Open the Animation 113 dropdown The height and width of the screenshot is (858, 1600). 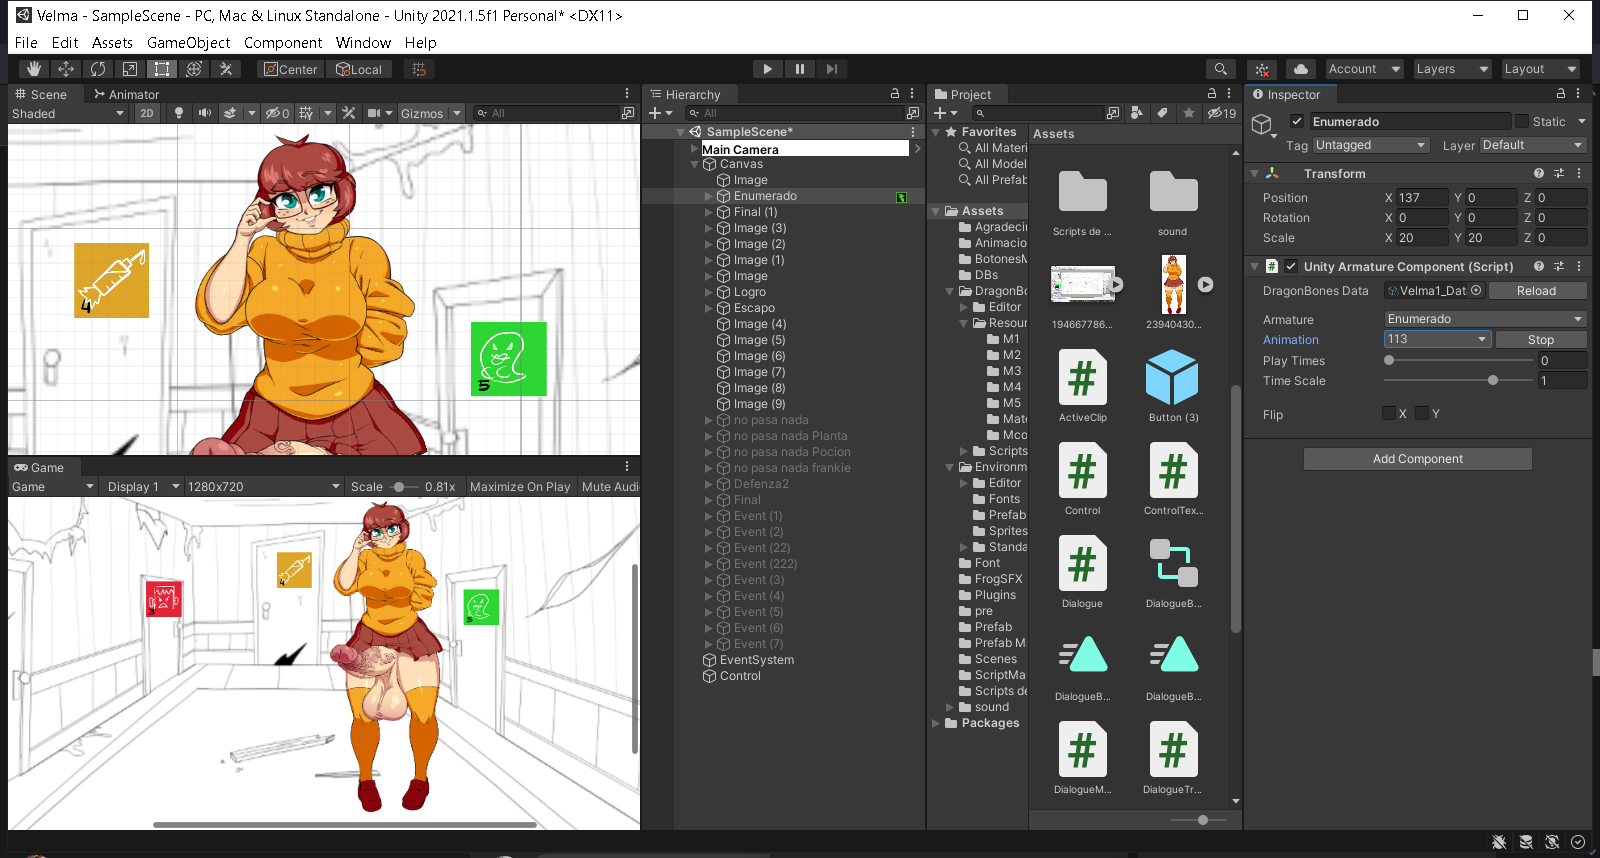1438,339
